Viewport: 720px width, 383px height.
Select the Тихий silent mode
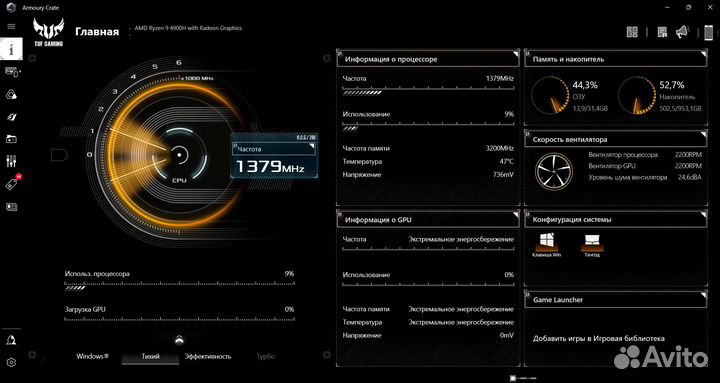150,357
